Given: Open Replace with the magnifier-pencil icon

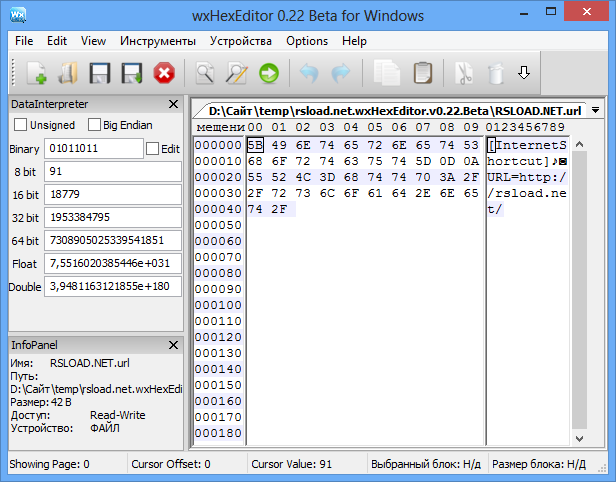Looking at the screenshot, I should pyautogui.click(x=236, y=73).
